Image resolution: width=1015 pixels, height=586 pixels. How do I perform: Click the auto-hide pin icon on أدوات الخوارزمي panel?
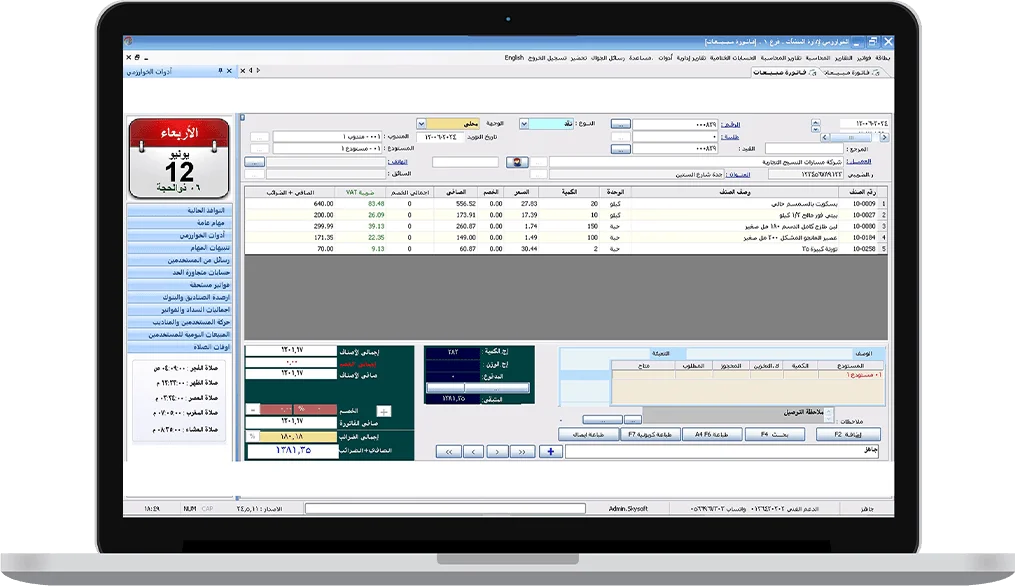(221, 71)
